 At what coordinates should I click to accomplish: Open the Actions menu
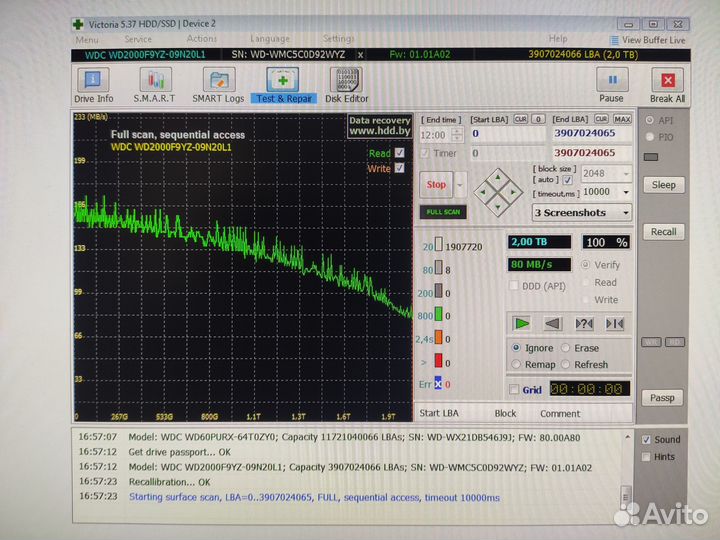201,39
